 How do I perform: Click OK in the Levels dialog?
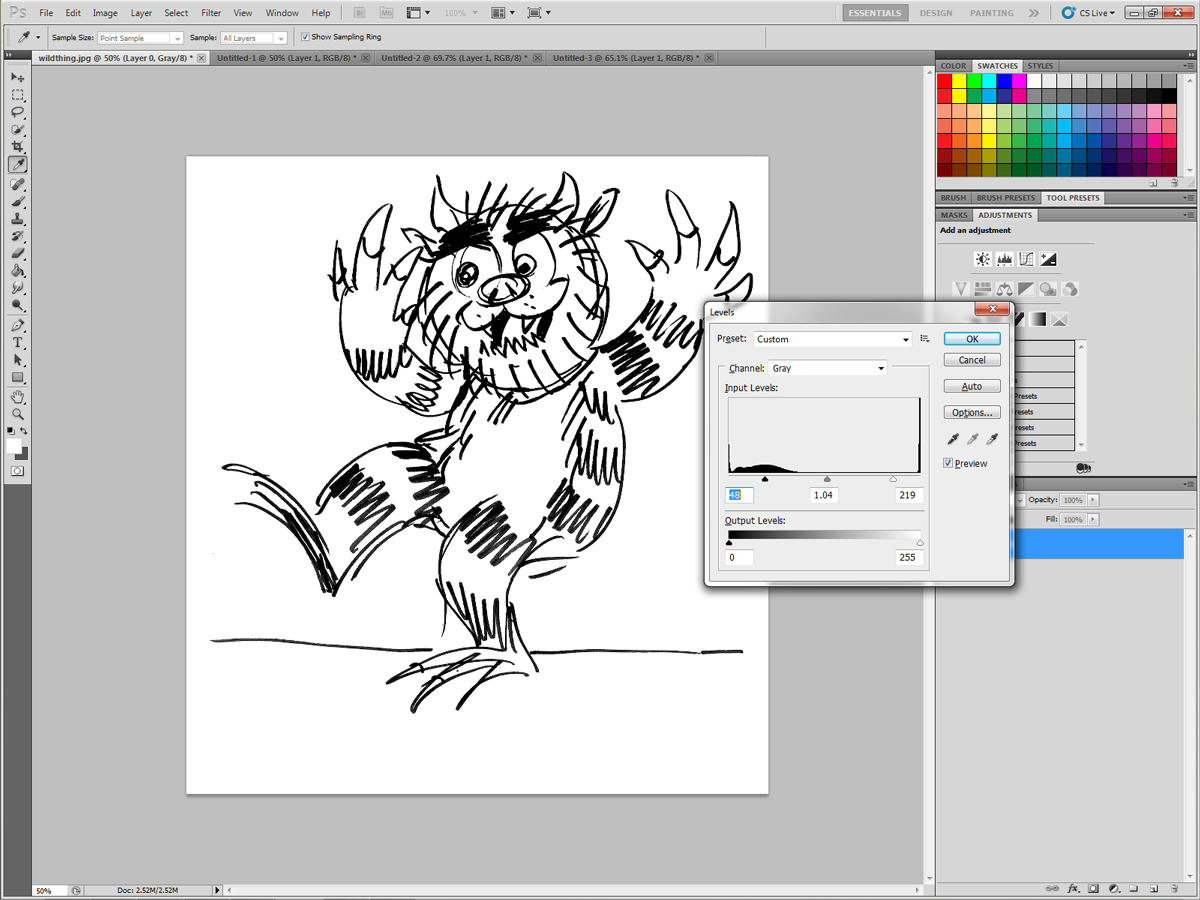972,339
